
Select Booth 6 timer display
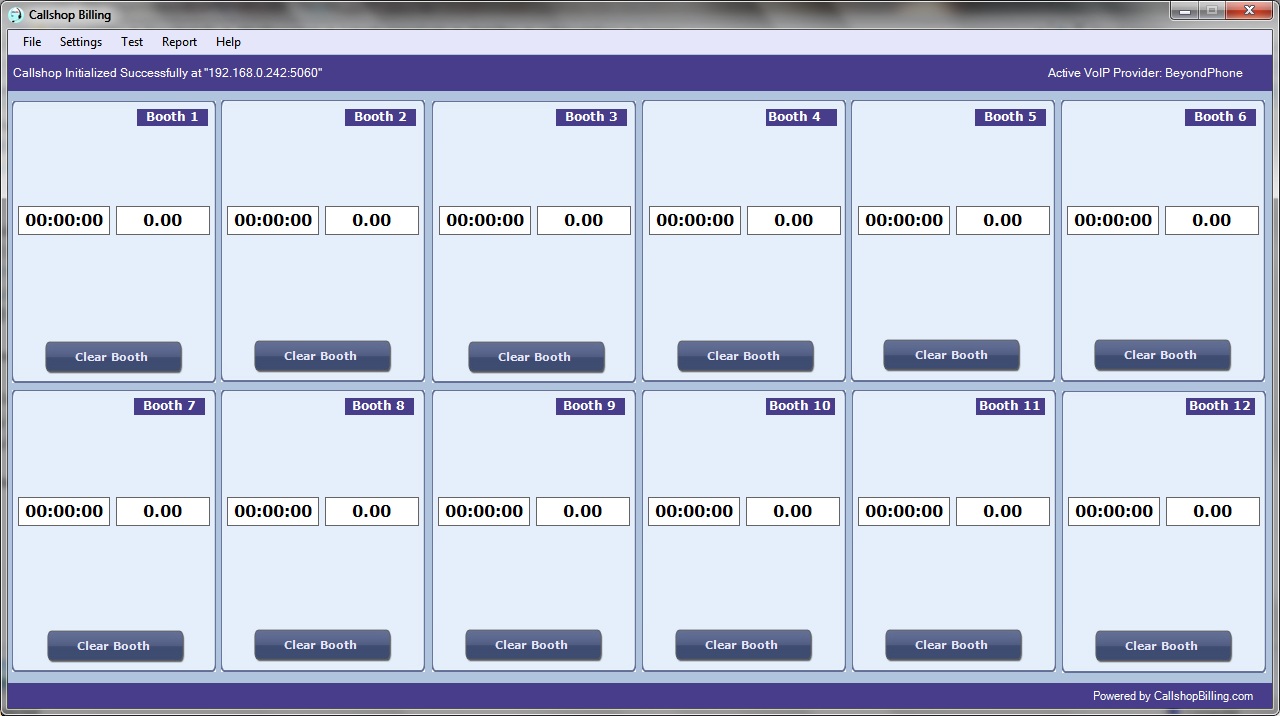pyautogui.click(x=1113, y=220)
